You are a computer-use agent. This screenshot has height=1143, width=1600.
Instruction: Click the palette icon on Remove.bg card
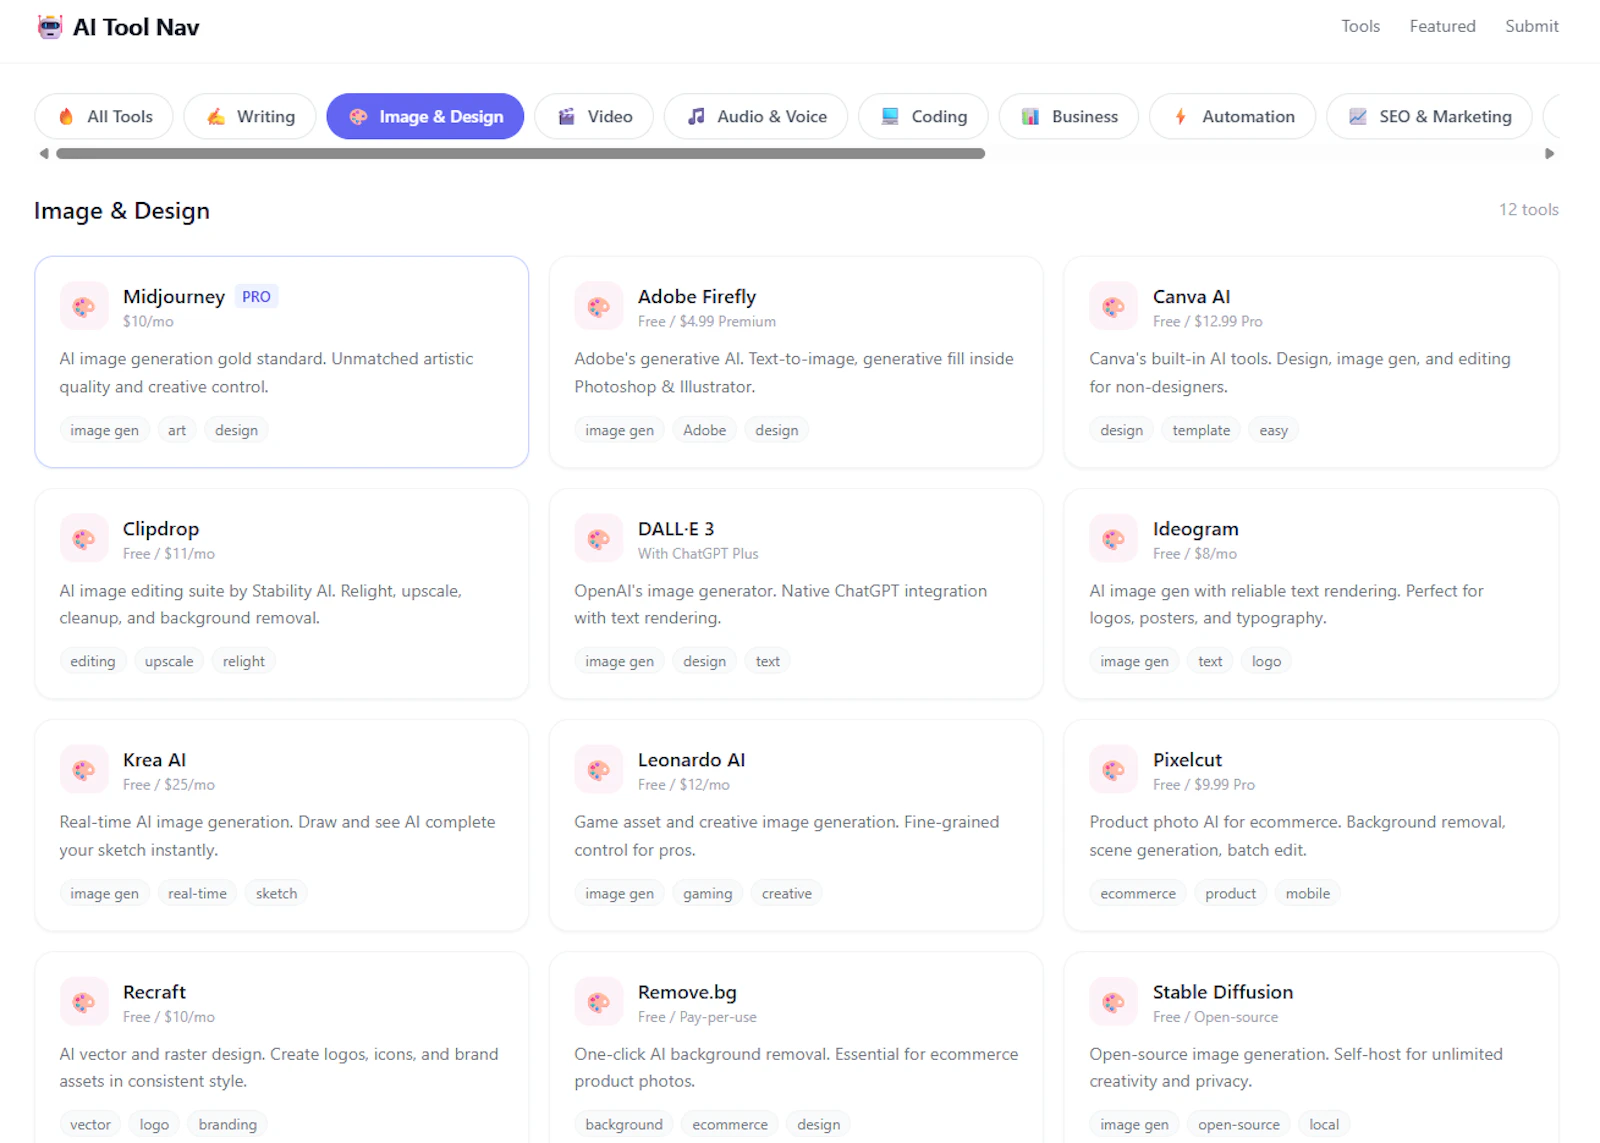(x=599, y=1002)
